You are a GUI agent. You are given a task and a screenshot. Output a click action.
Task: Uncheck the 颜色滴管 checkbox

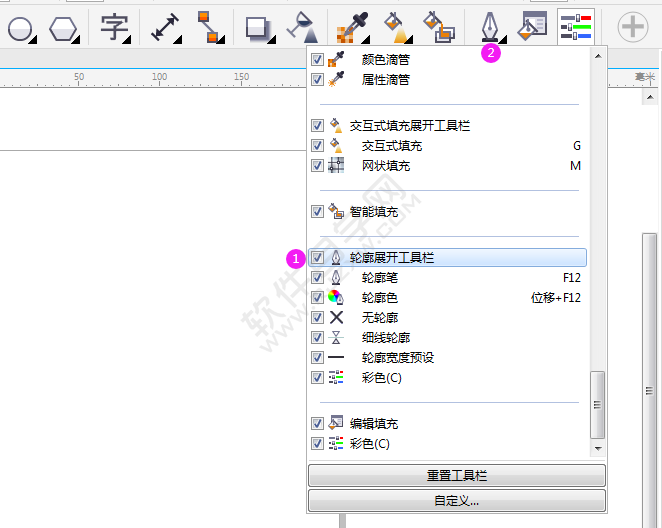point(317,59)
